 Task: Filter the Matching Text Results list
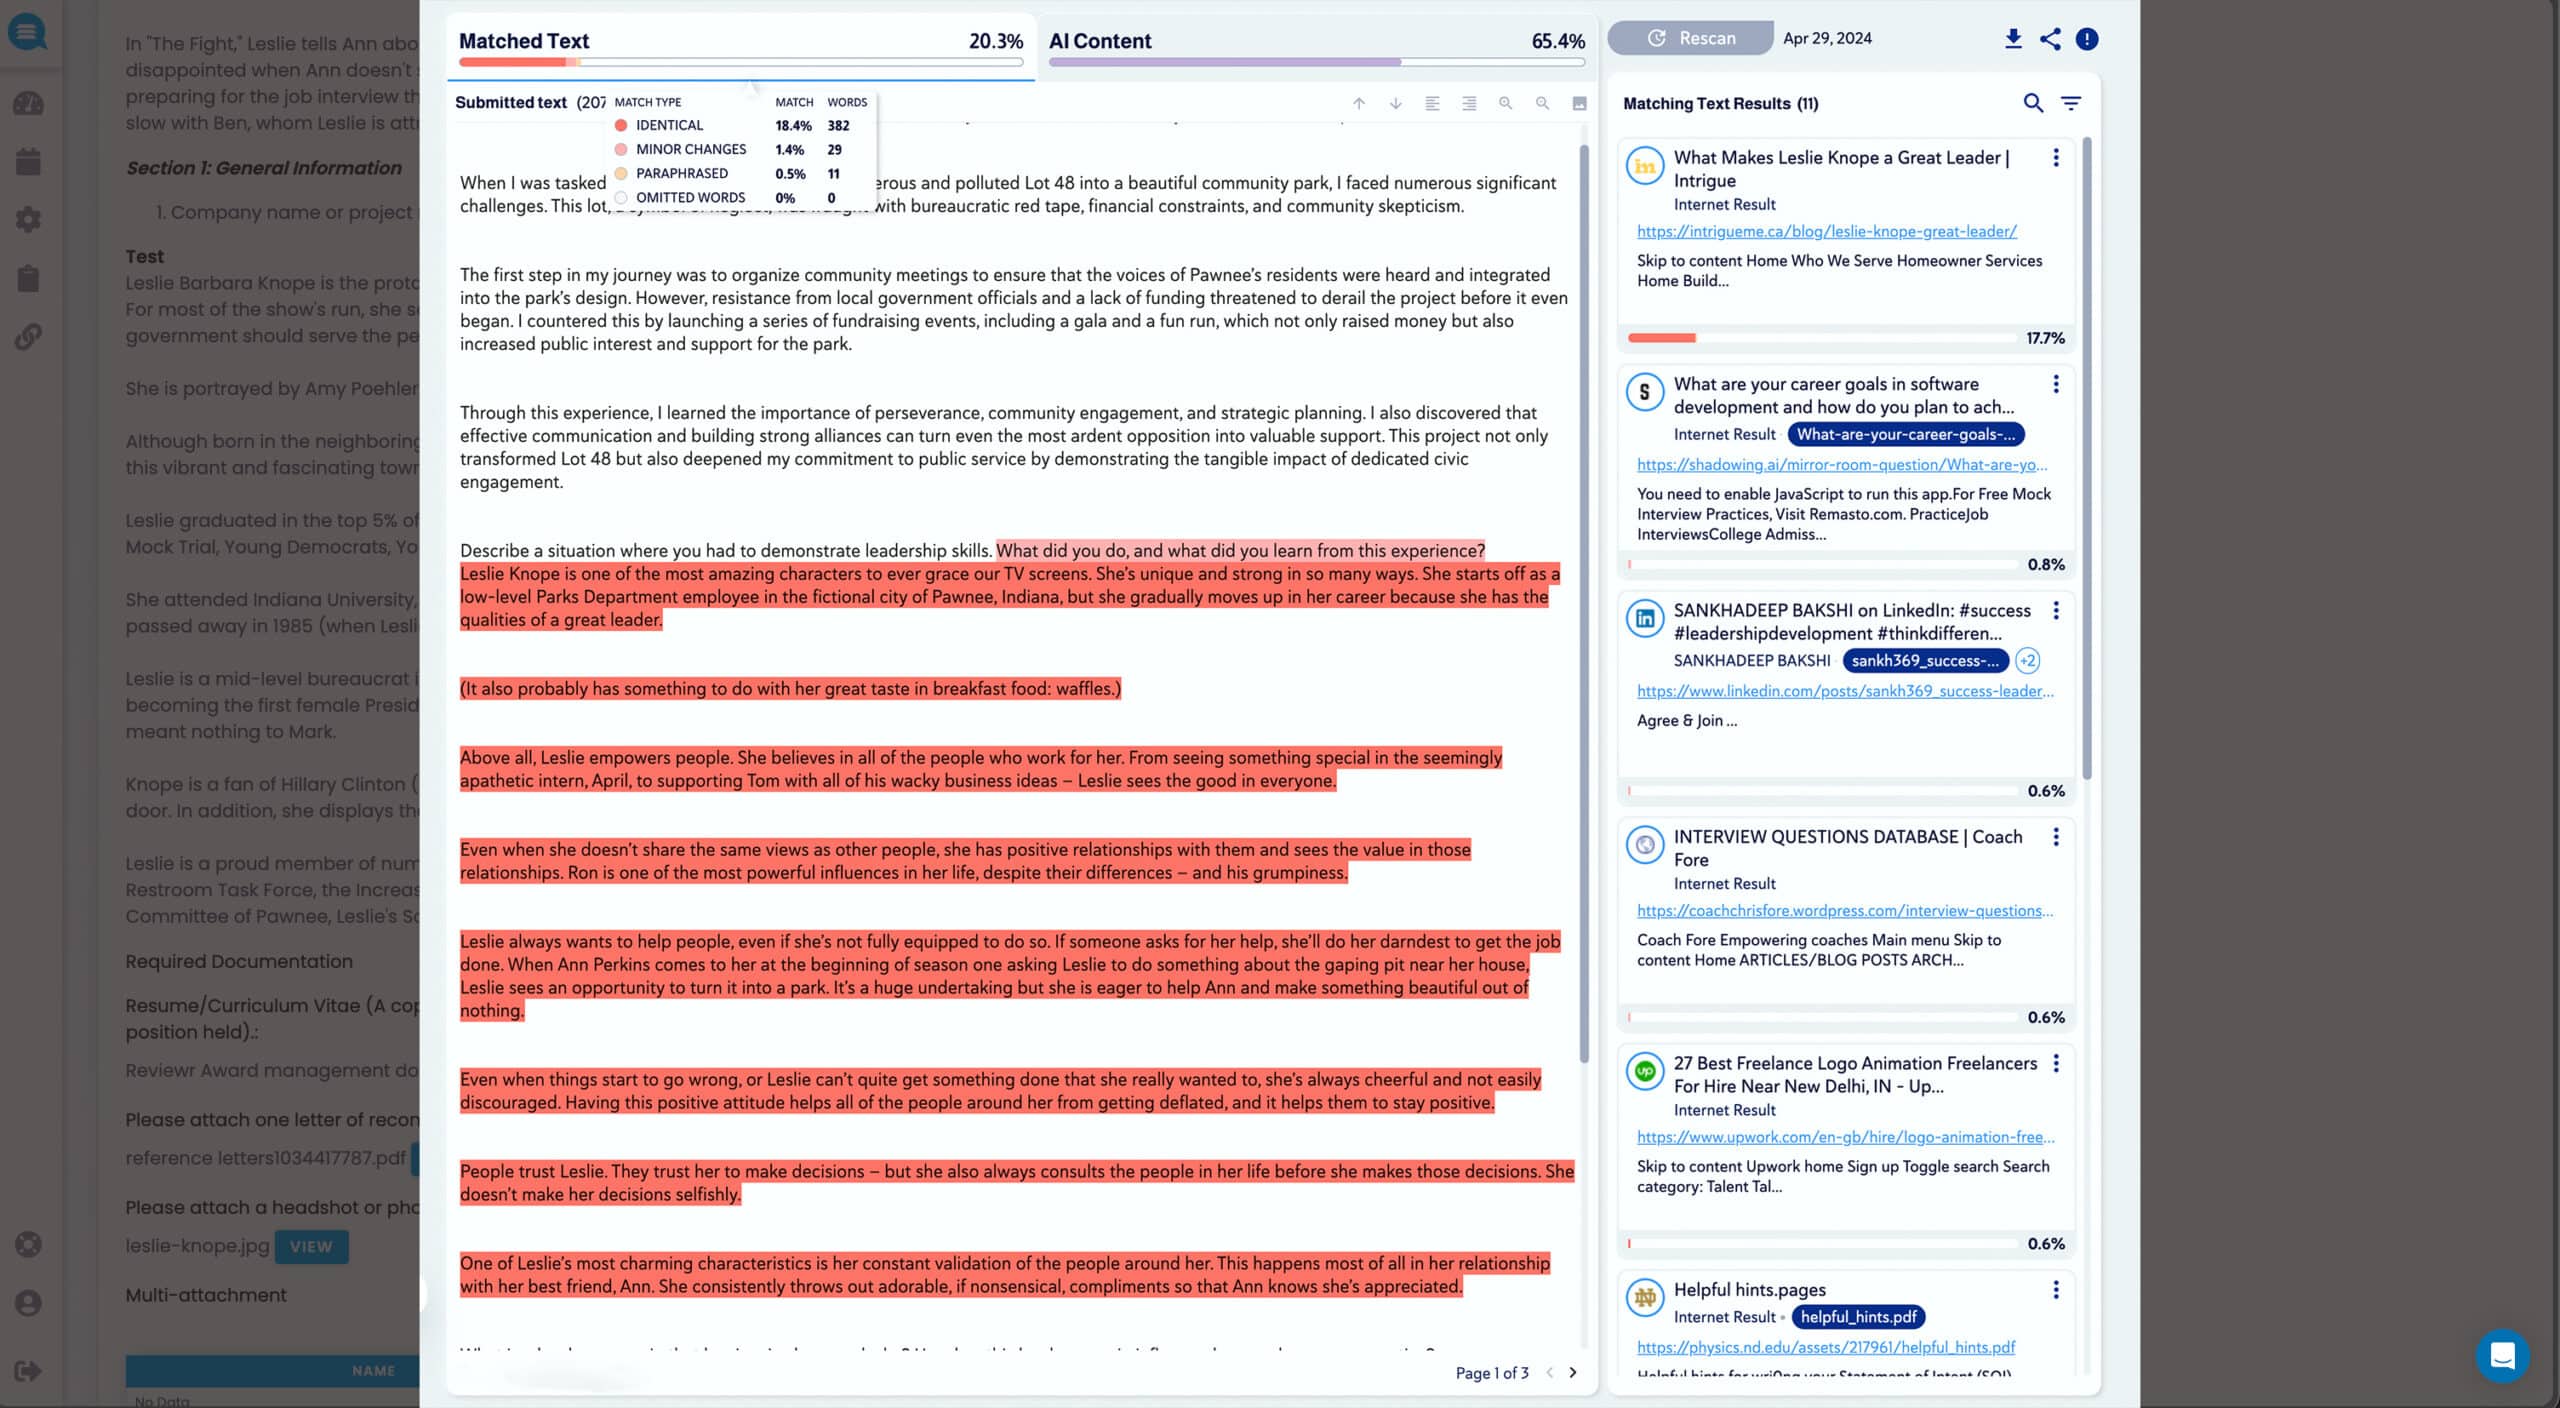point(2071,103)
